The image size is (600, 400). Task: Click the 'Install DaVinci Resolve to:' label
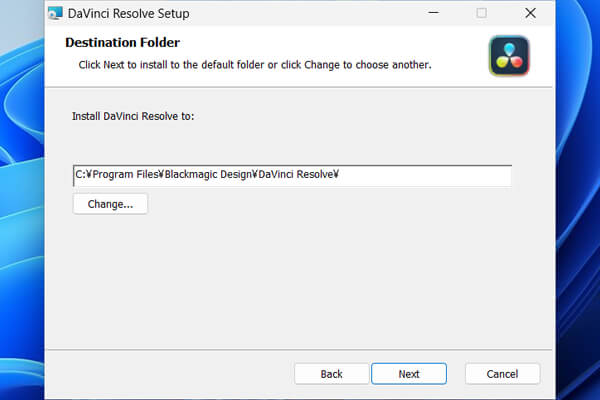point(133,116)
